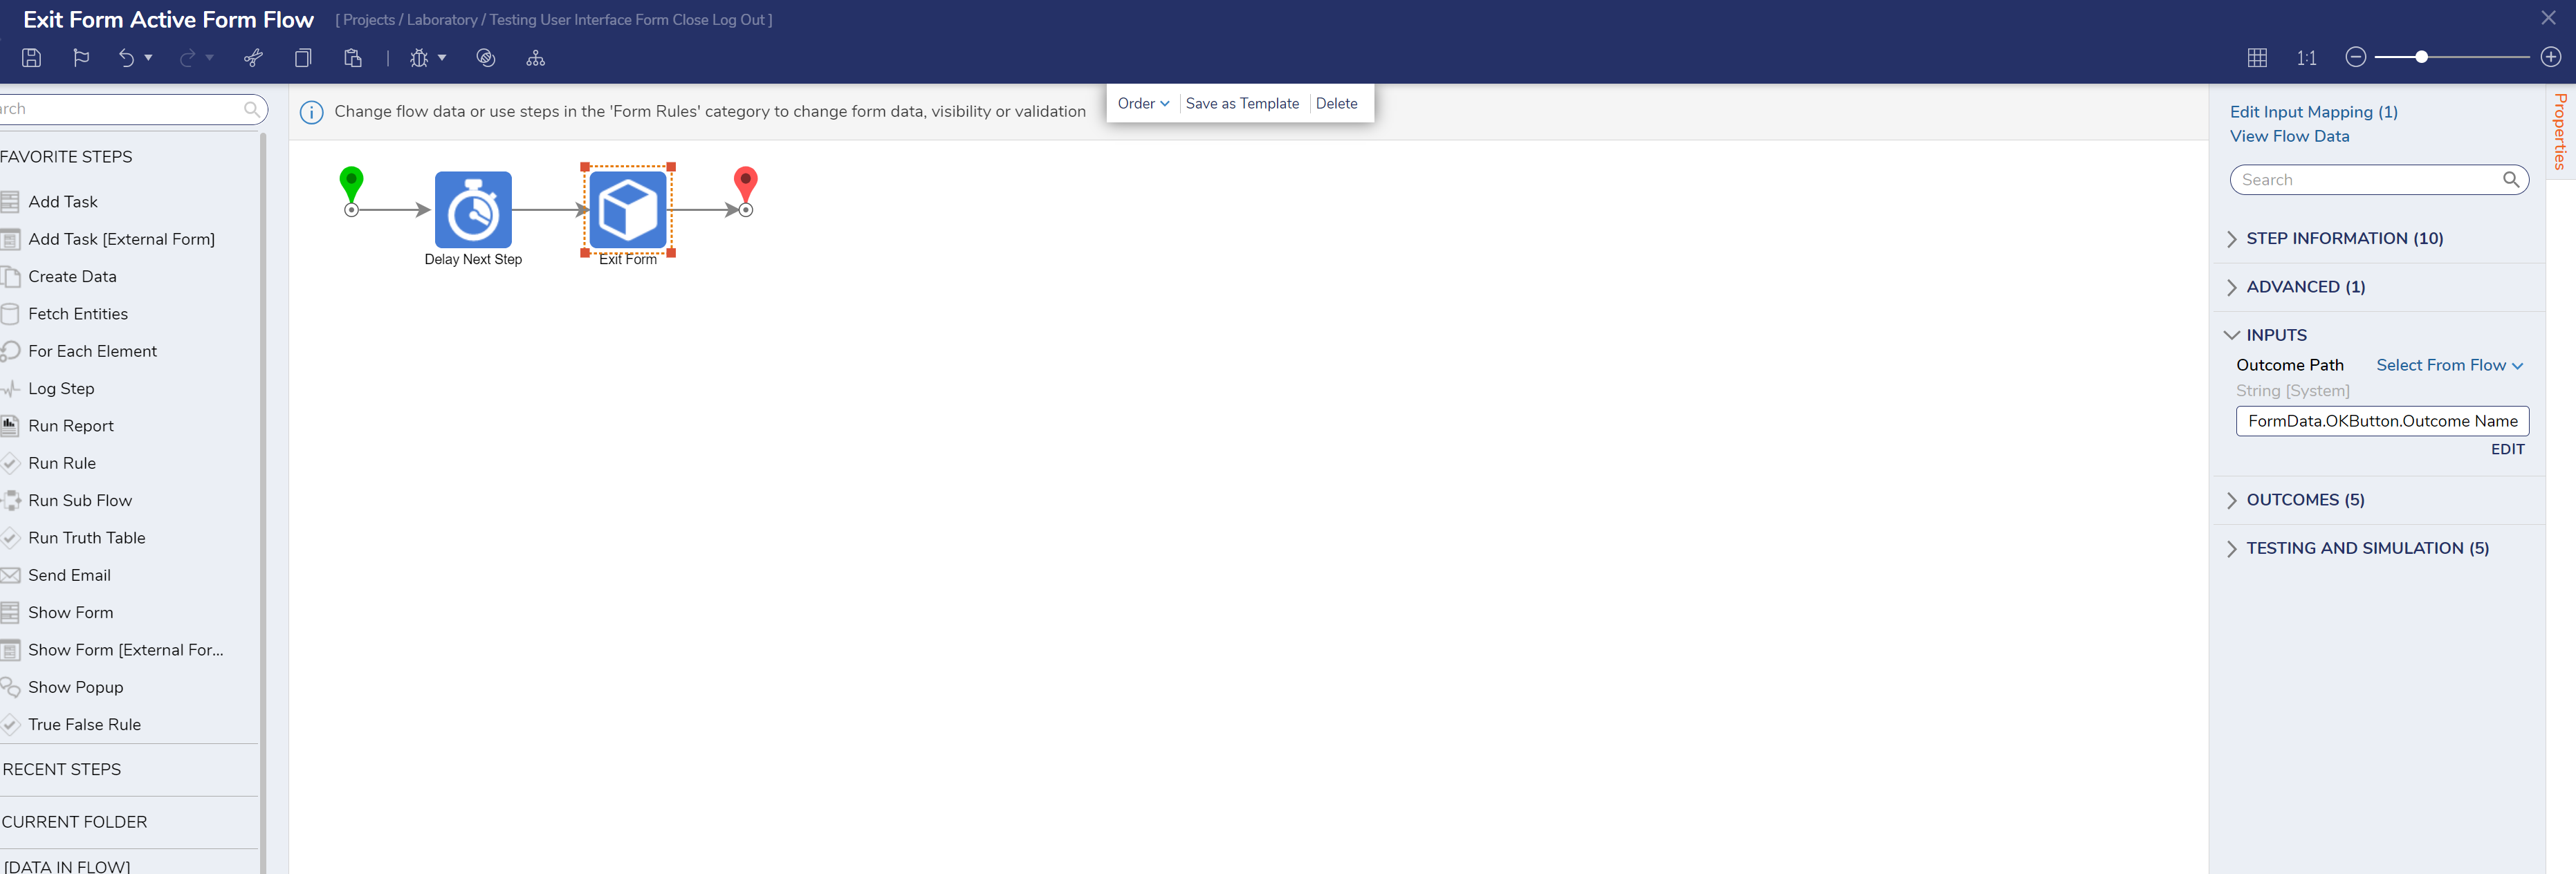
Task: Select From Flow for Outcome Path
Action: pyautogui.click(x=2448, y=364)
